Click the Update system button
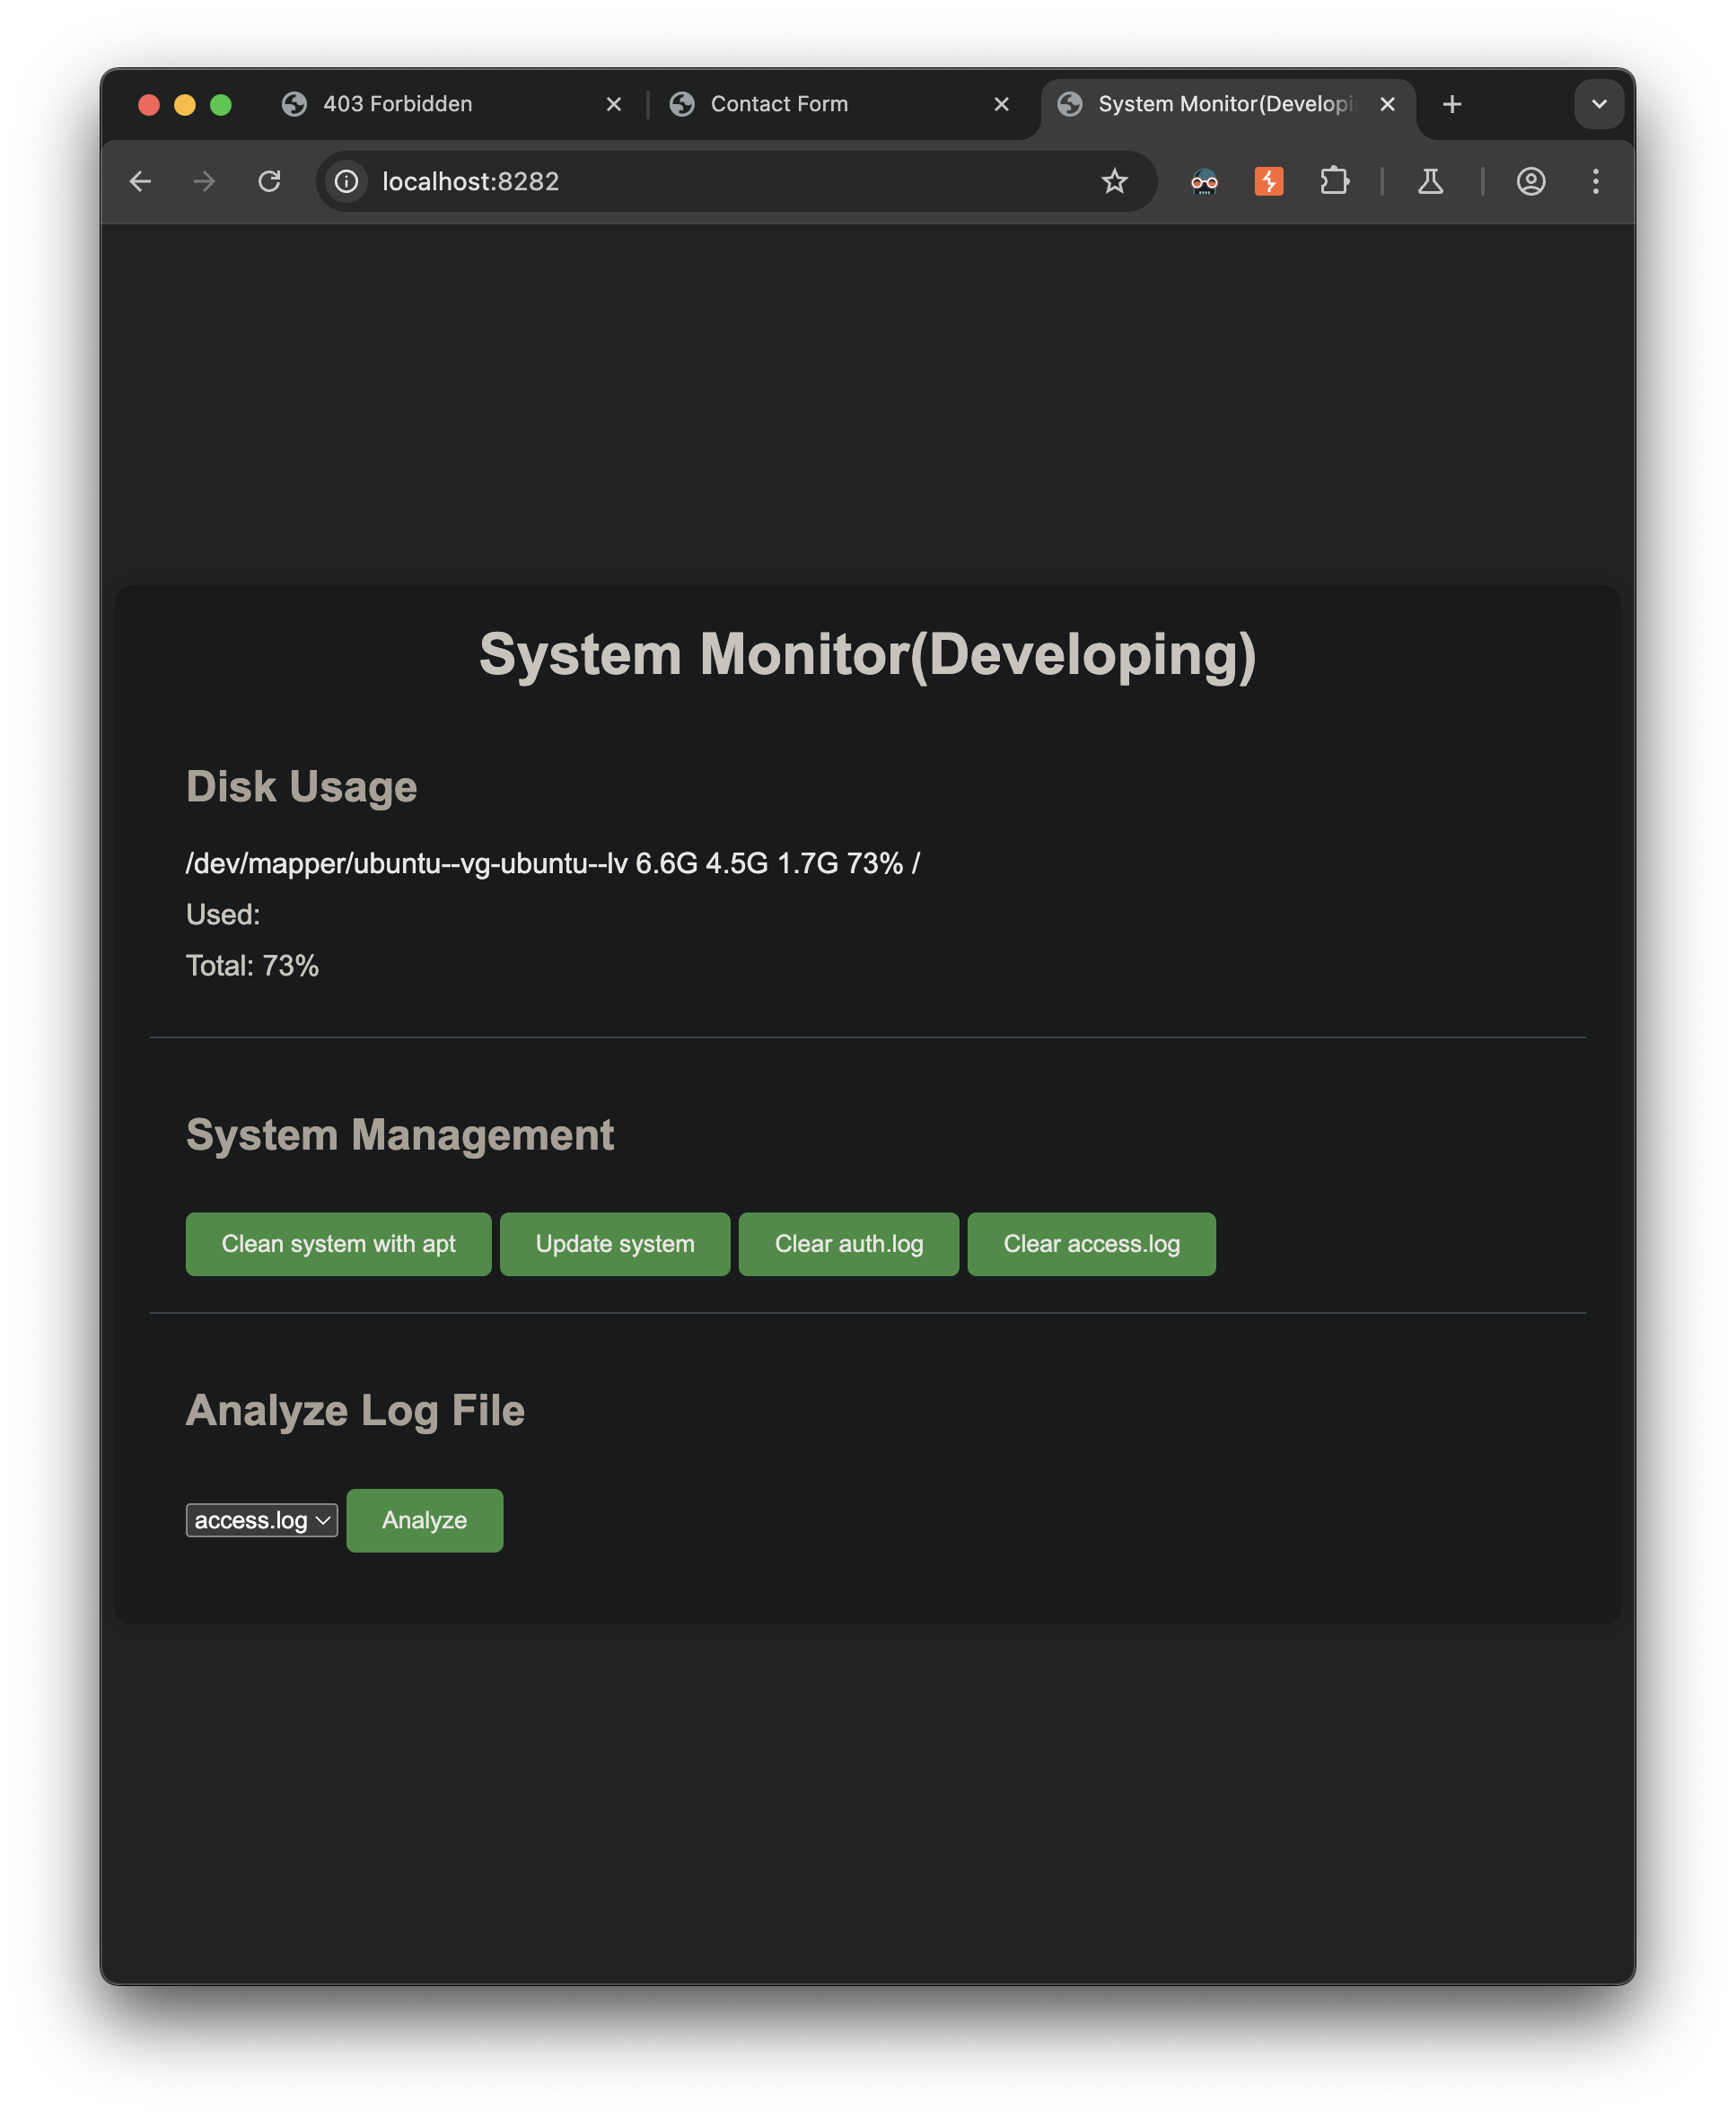The width and height of the screenshot is (1736, 2118). [x=614, y=1244]
